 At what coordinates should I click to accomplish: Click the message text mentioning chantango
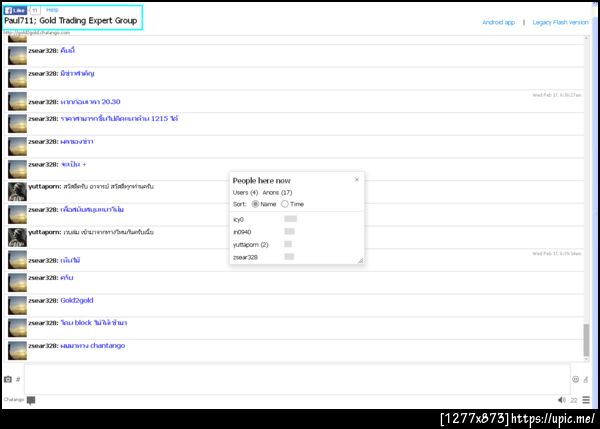[93, 346]
